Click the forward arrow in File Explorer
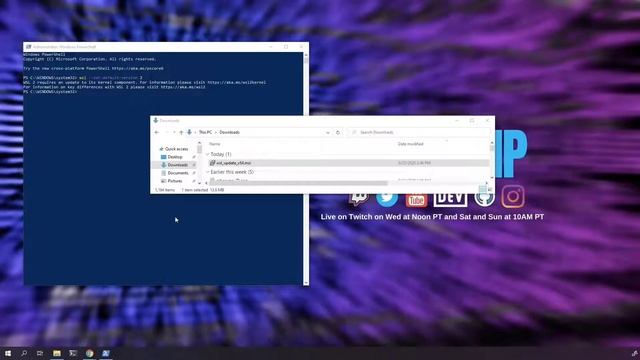 pyautogui.click(x=167, y=132)
